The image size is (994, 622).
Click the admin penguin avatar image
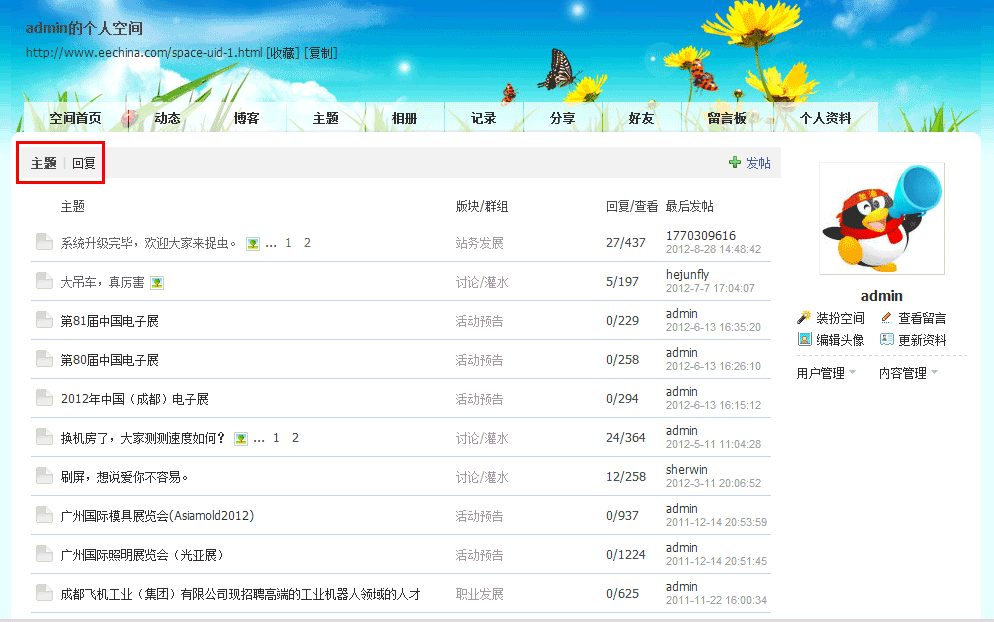tap(881, 219)
